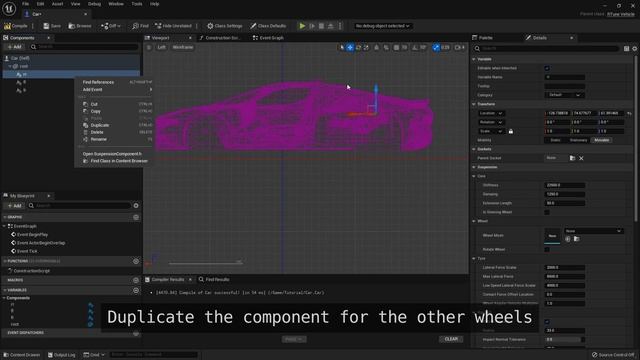Toggle grid snapping in viewport toolbar

tap(396, 47)
